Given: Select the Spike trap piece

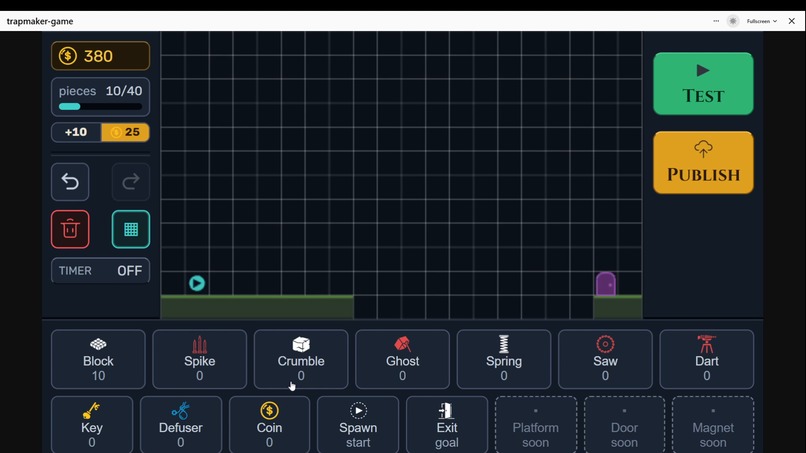Looking at the screenshot, I should tap(199, 359).
